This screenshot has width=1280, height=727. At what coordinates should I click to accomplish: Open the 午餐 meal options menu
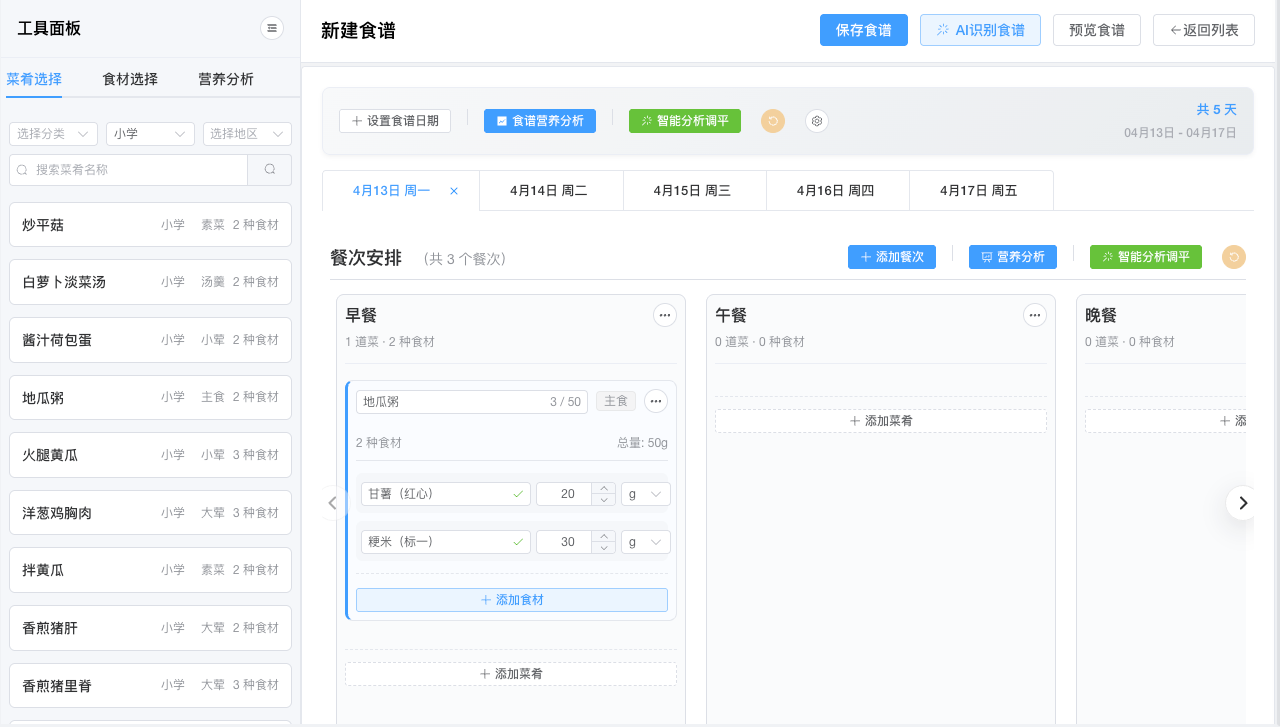point(1035,315)
